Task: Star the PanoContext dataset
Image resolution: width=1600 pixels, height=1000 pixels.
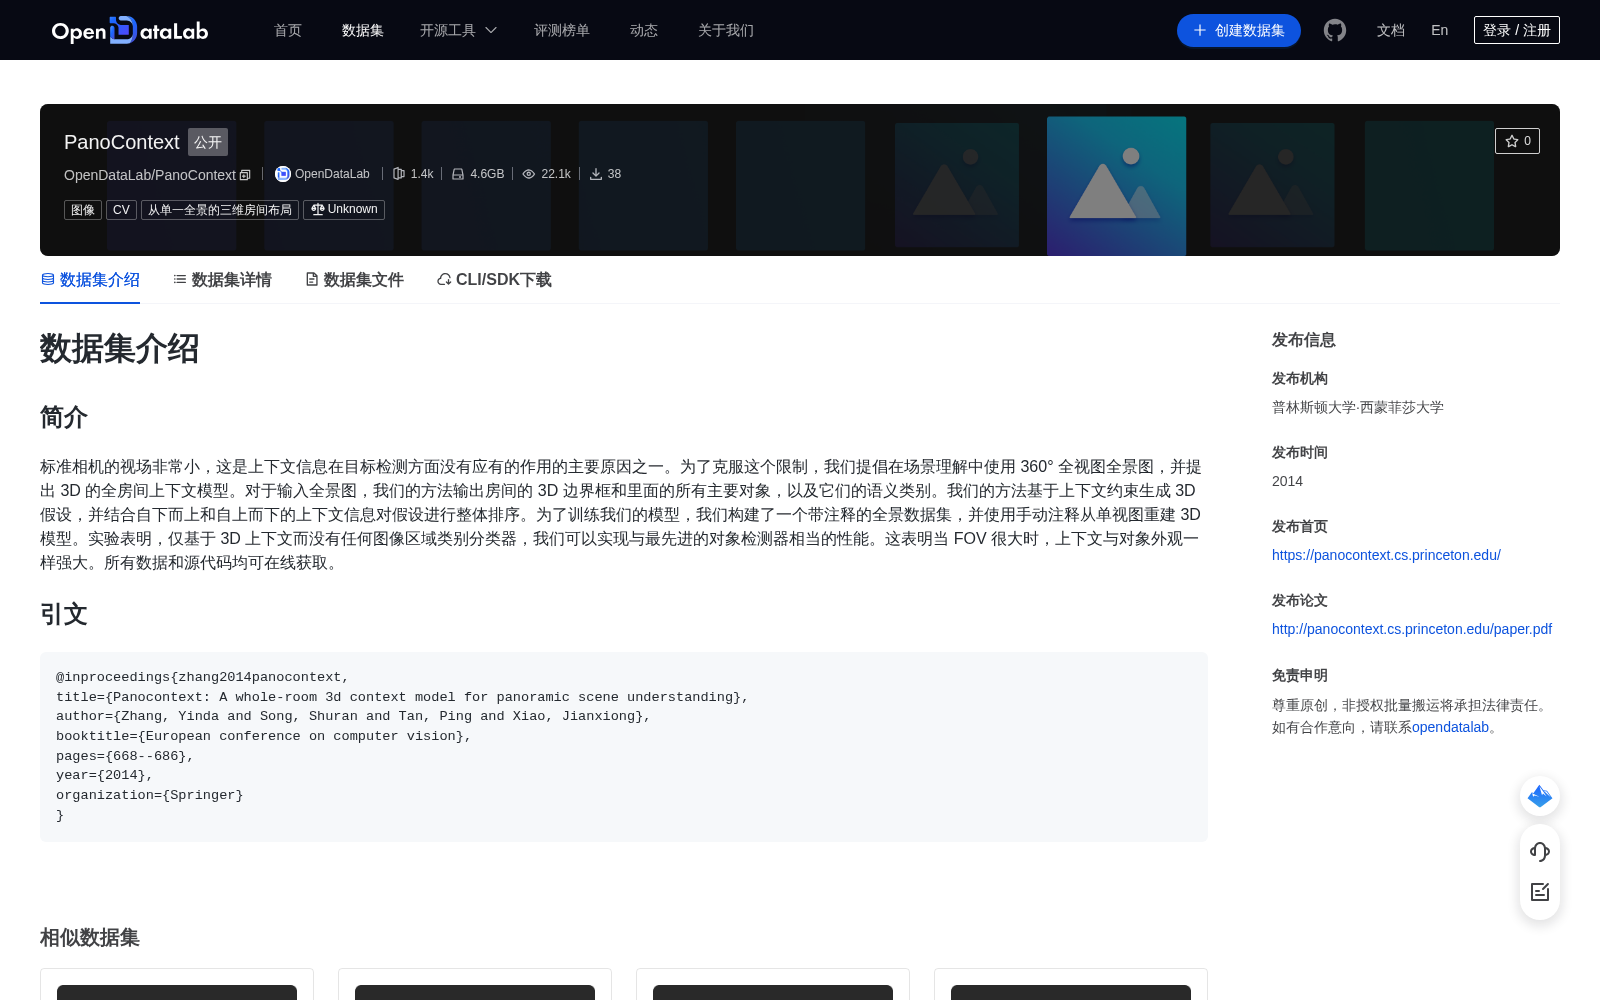Action: click(1517, 141)
